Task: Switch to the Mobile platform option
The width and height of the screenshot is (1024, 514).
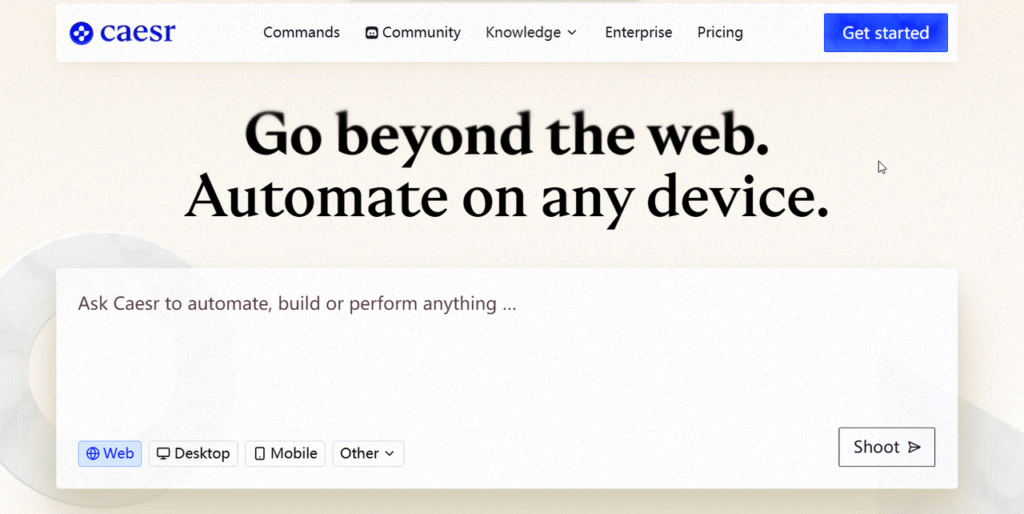Action: [x=285, y=454]
